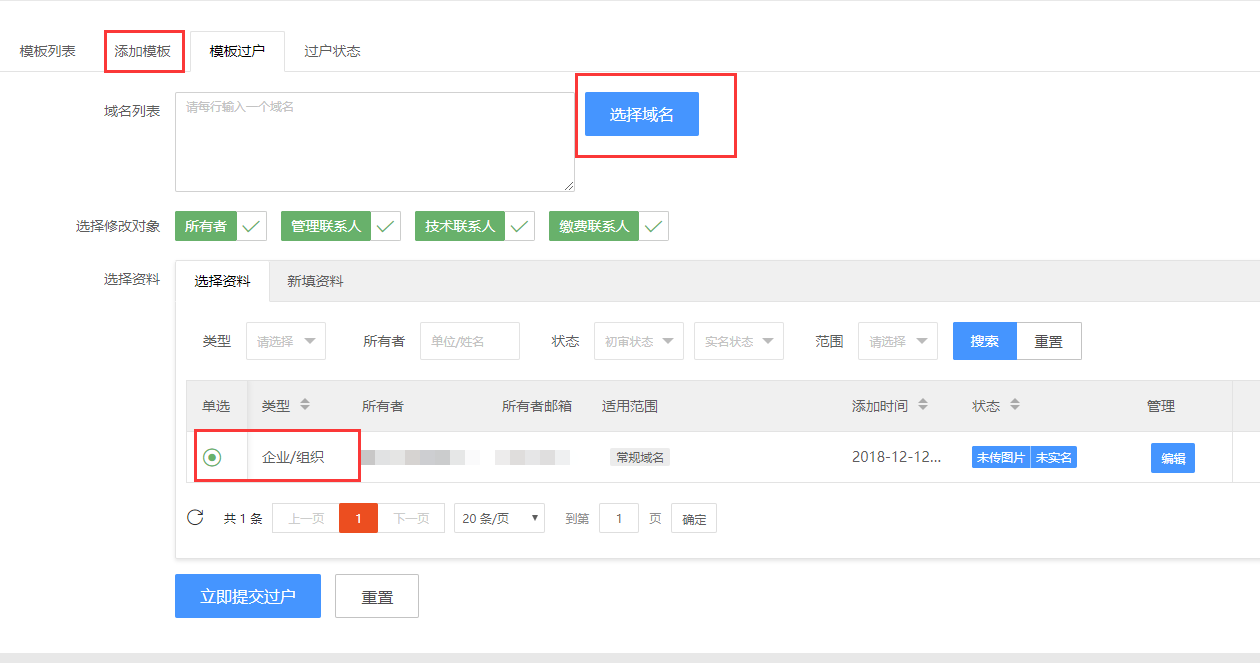Sort table by 类型 column arrows
This screenshot has height=663, width=1260.
coord(305,405)
